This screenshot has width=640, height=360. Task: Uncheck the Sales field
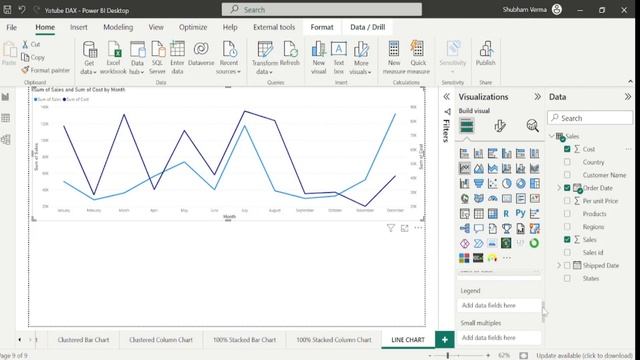[x=567, y=240]
